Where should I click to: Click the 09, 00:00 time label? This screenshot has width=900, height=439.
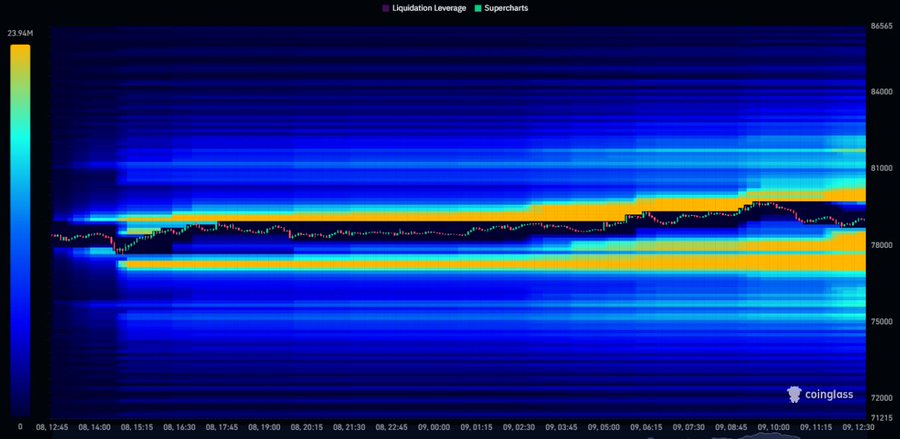click(x=434, y=428)
